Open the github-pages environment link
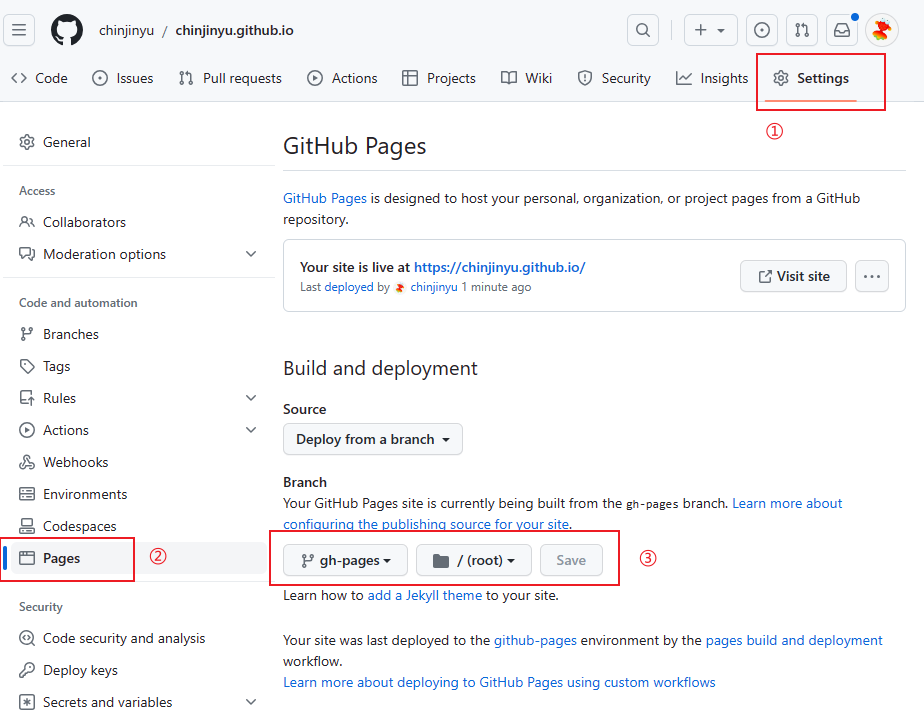The width and height of the screenshot is (924, 722). [x=535, y=640]
